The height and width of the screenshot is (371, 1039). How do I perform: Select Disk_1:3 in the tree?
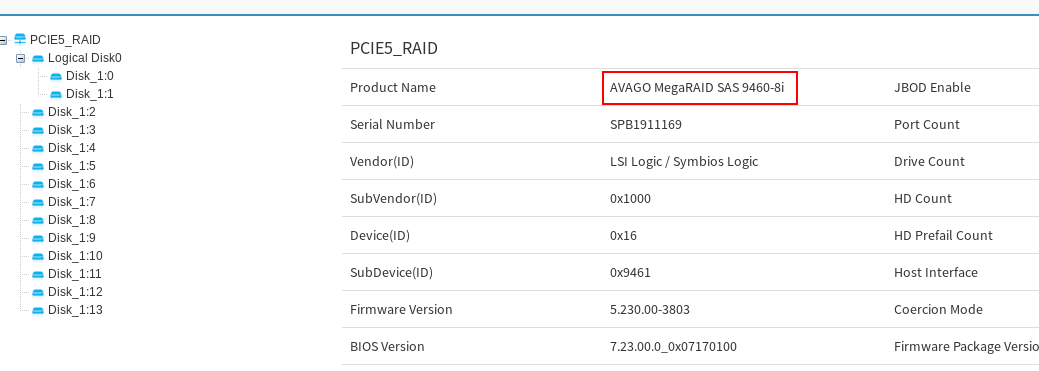pos(72,130)
